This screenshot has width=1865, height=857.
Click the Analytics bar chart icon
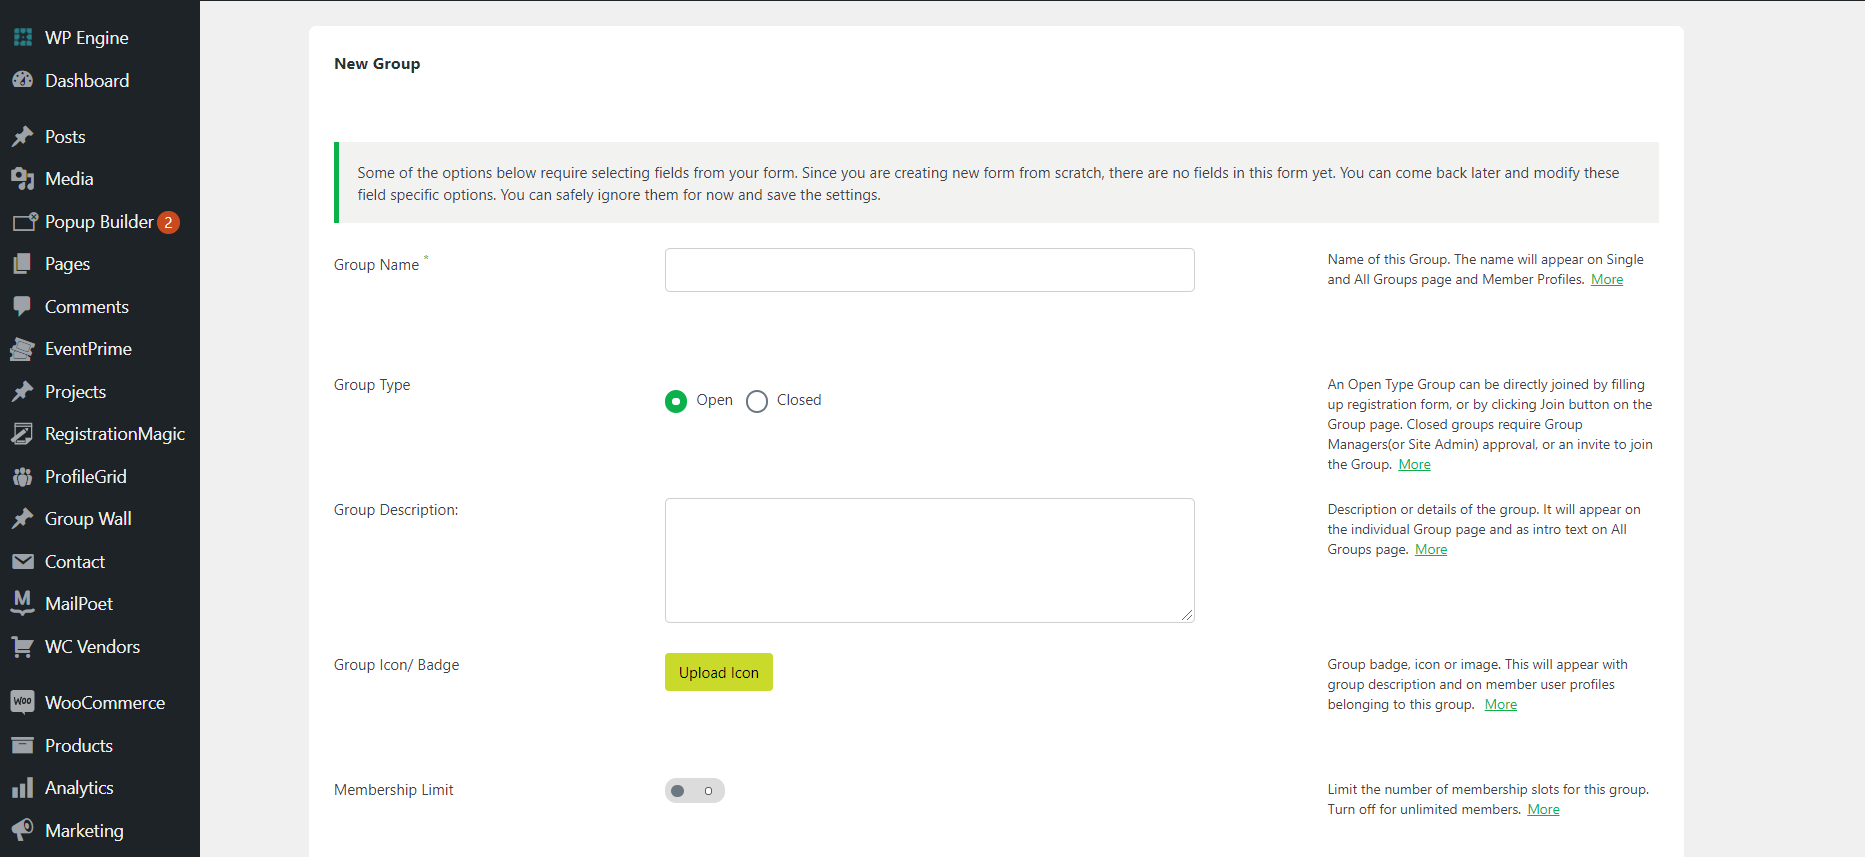point(23,788)
